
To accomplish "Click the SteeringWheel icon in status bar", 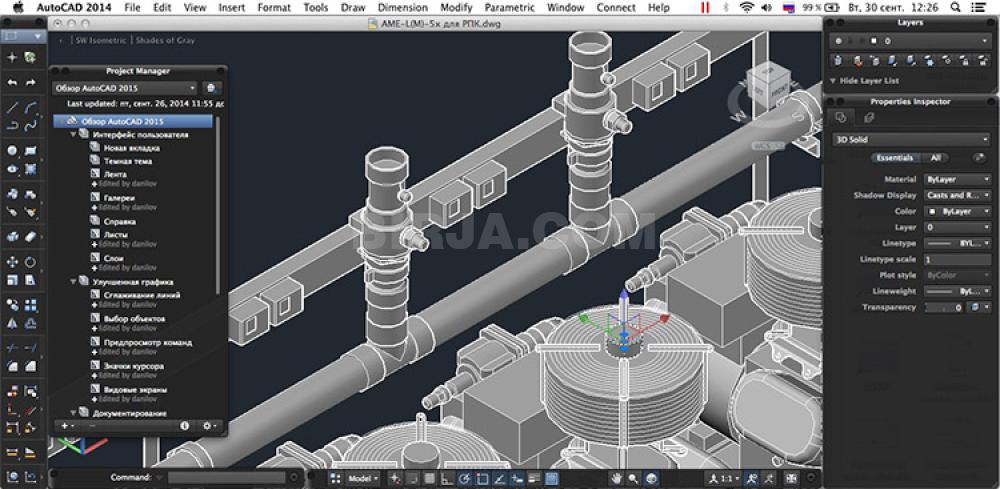I will (x=651, y=478).
